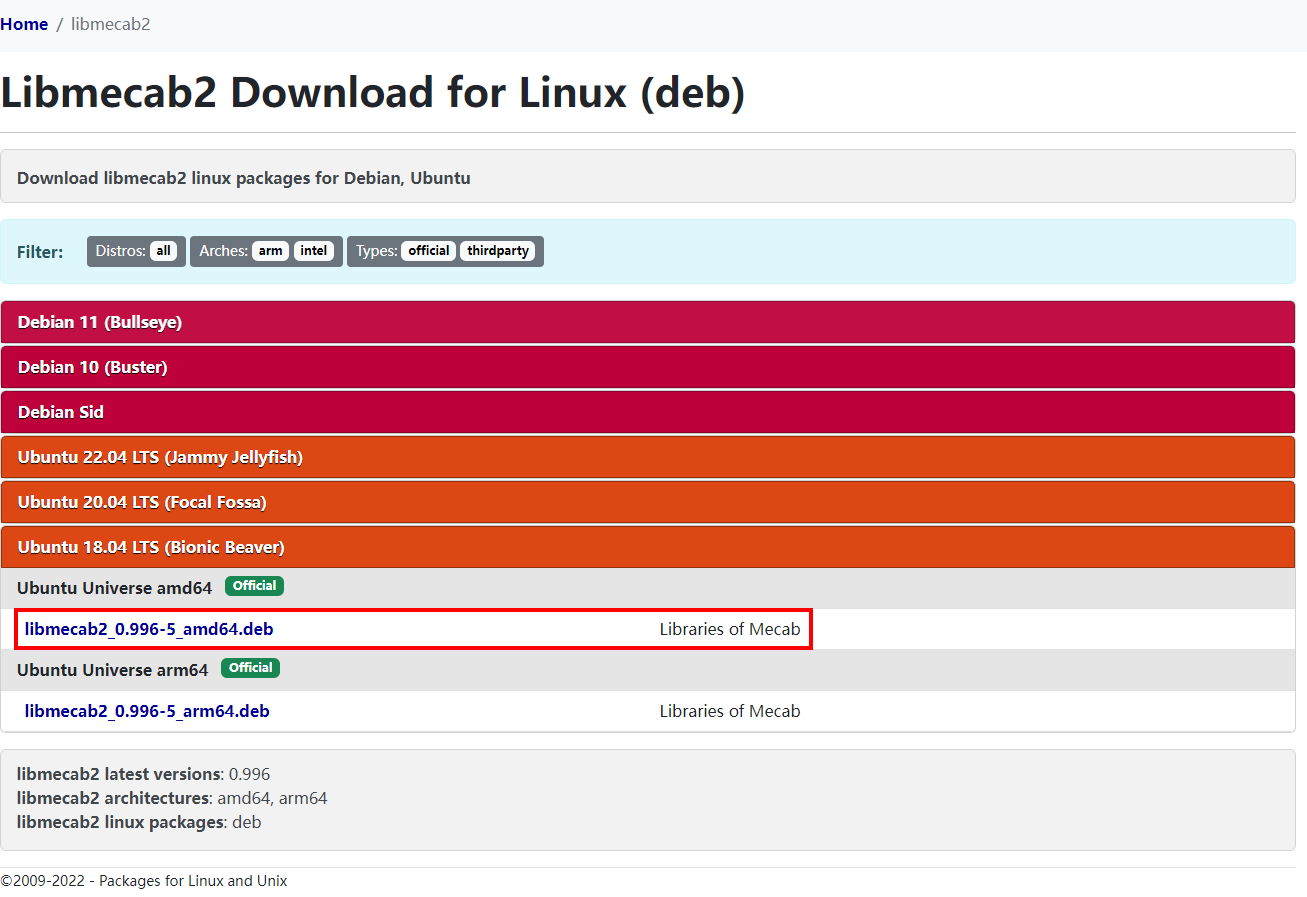This screenshot has width=1307, height=897.
Task: Select the Ubuntu Universe amd64 repository row
Action: (115, 588)
